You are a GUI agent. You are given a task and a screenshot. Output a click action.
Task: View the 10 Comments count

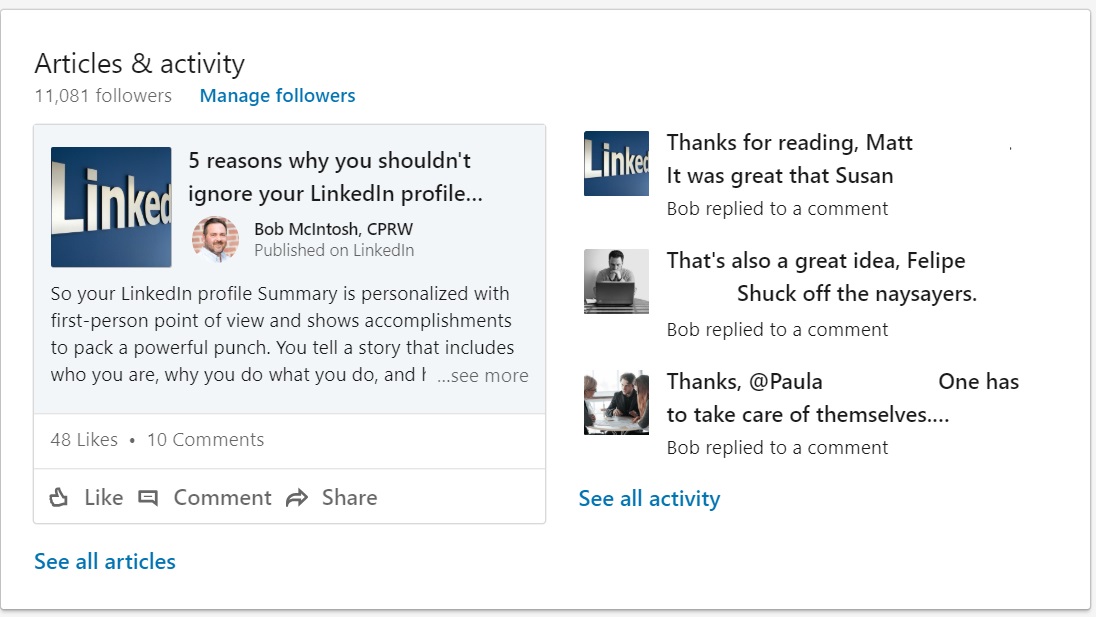tap(205, 440)
